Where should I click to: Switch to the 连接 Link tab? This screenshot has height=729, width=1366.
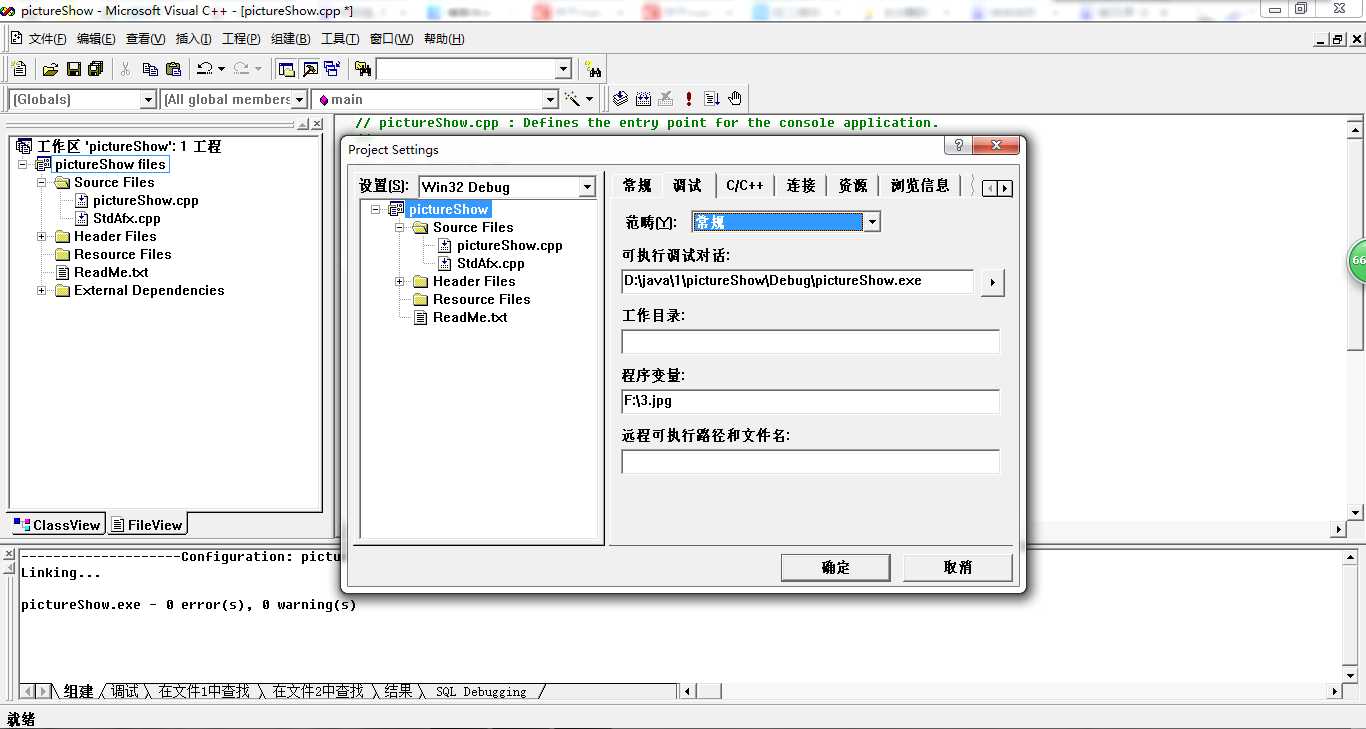801,186
